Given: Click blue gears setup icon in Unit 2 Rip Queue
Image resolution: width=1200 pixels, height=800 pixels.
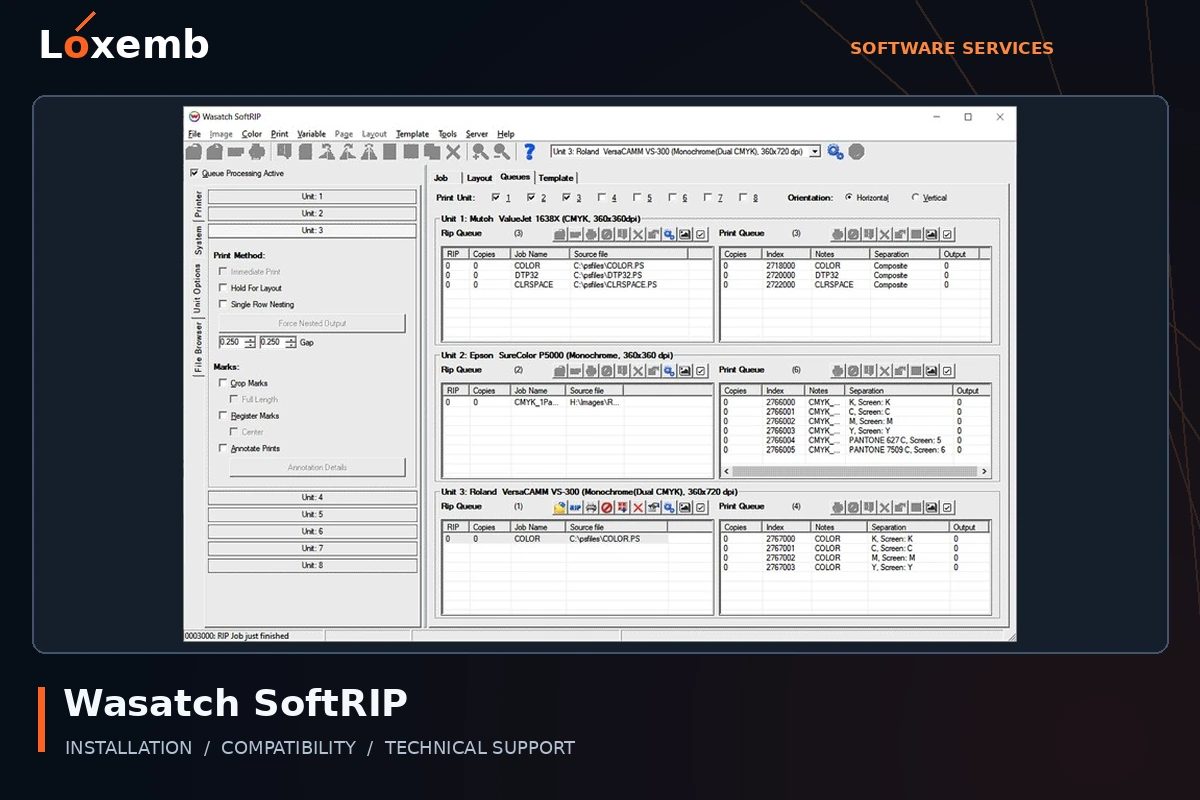Looking at the screenshot, I should point(668,370).
